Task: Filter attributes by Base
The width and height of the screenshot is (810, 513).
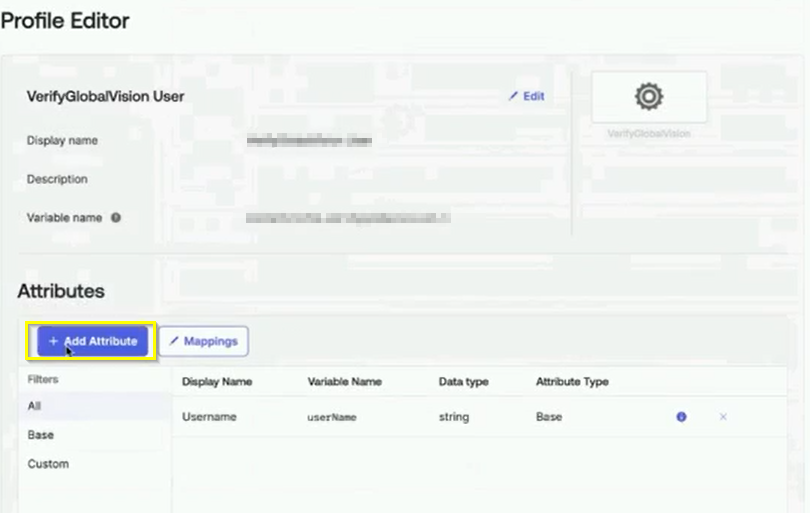Action: [41, 435]
